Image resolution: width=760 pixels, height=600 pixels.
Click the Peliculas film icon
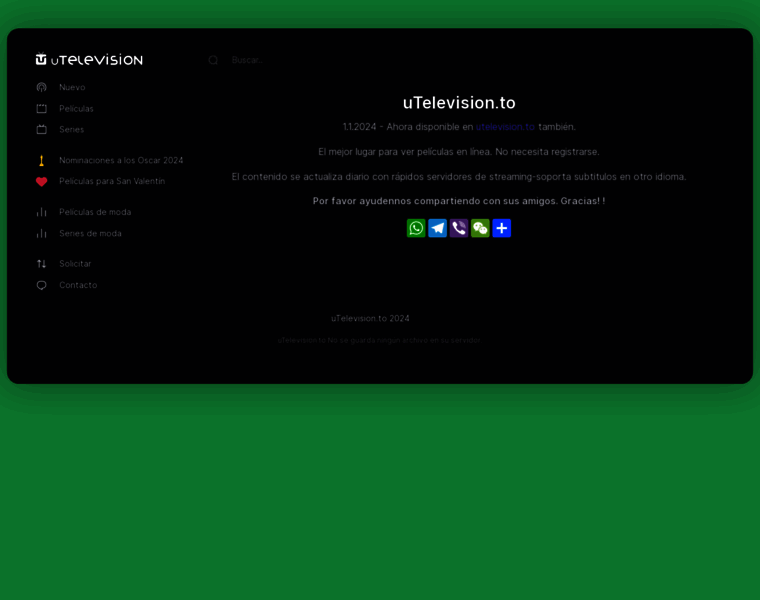pos(42,109)
